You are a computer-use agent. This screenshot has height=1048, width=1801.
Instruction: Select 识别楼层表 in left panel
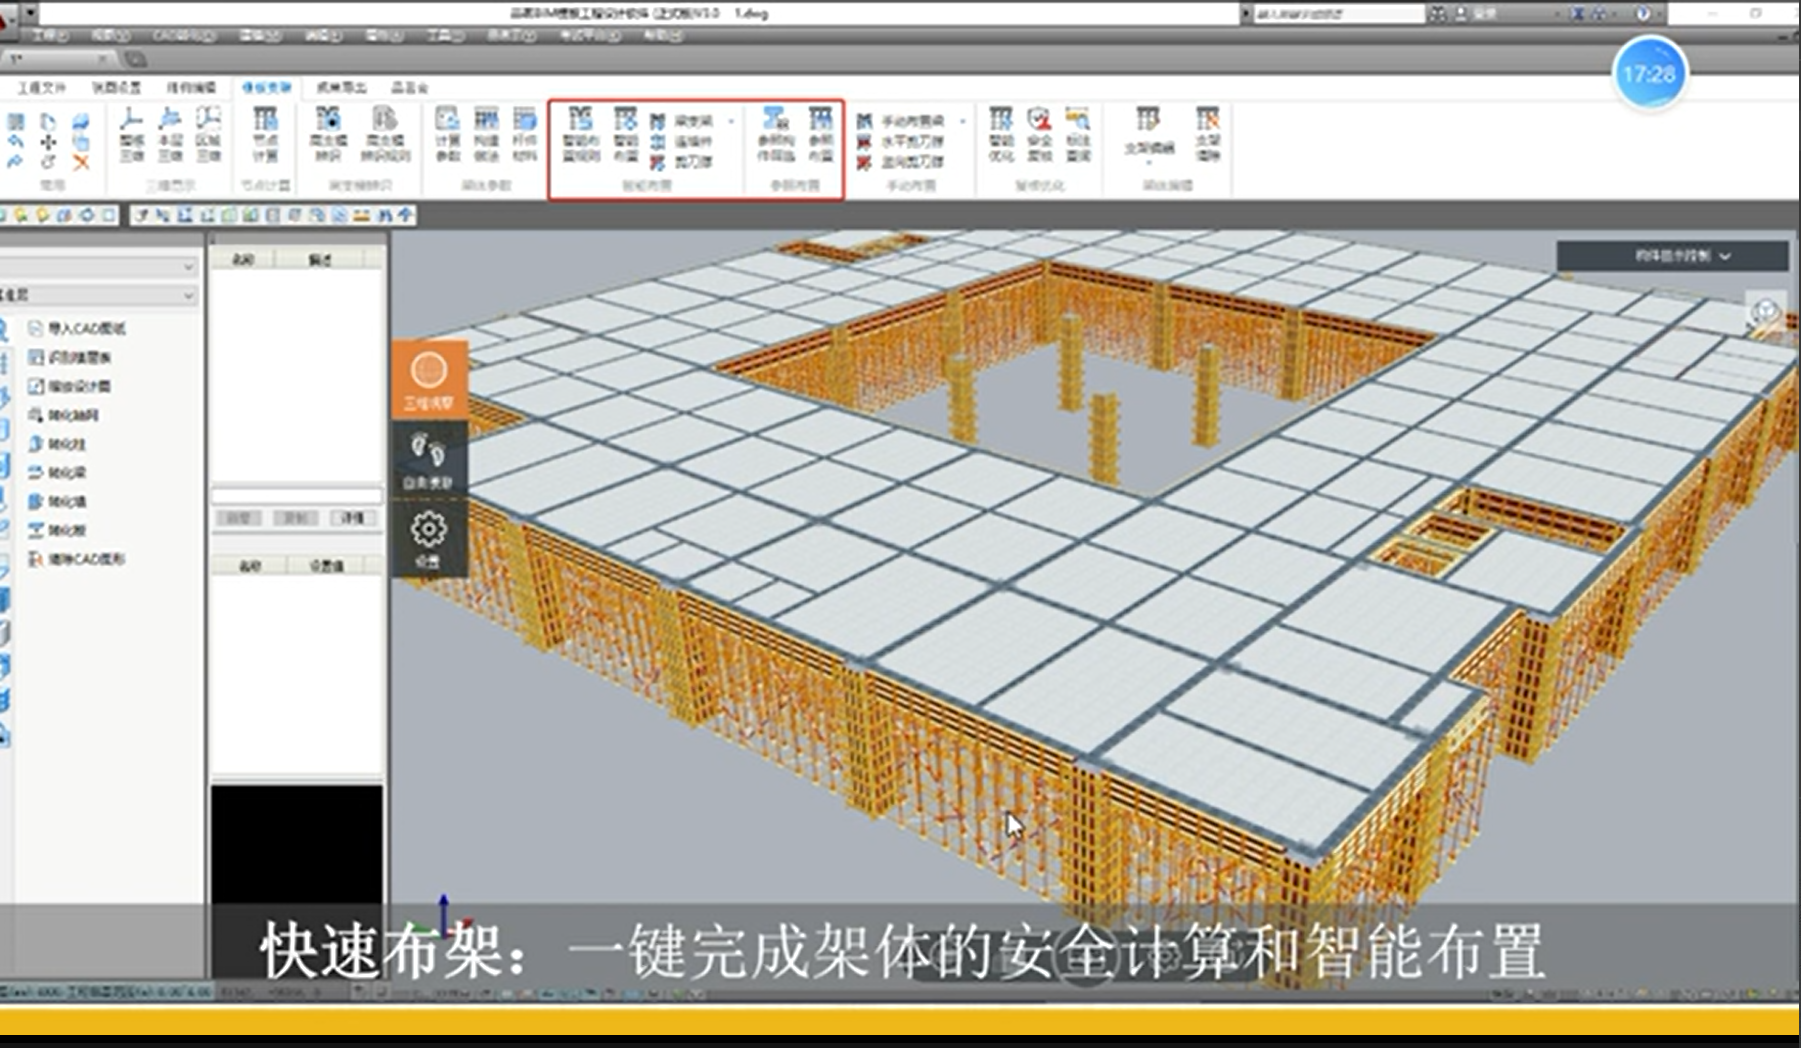[x=70, y=357]
